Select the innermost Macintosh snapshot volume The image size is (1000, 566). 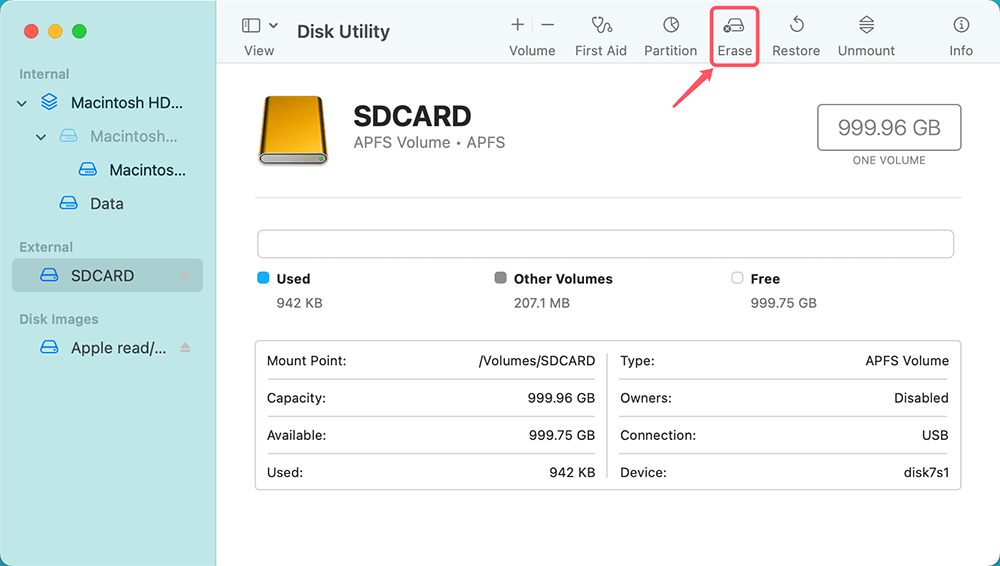pos(146,170)
